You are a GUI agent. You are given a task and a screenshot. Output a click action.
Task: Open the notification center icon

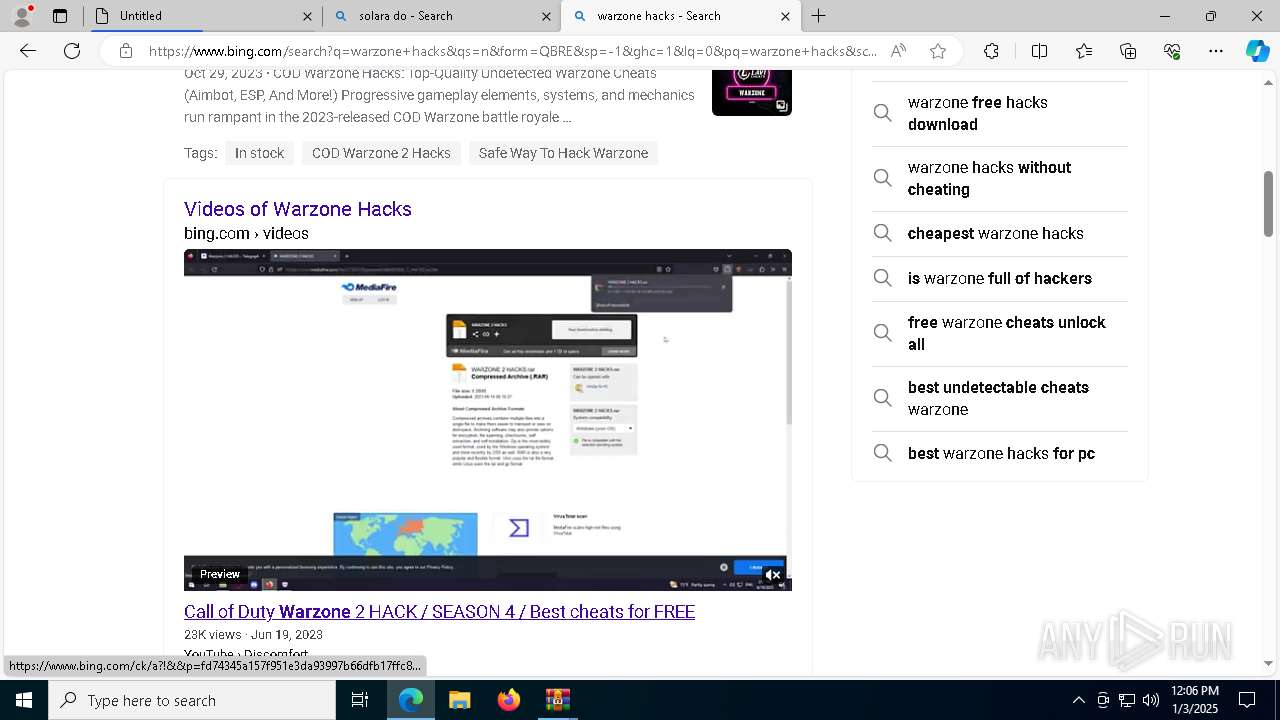click(x=1247, y=700)
